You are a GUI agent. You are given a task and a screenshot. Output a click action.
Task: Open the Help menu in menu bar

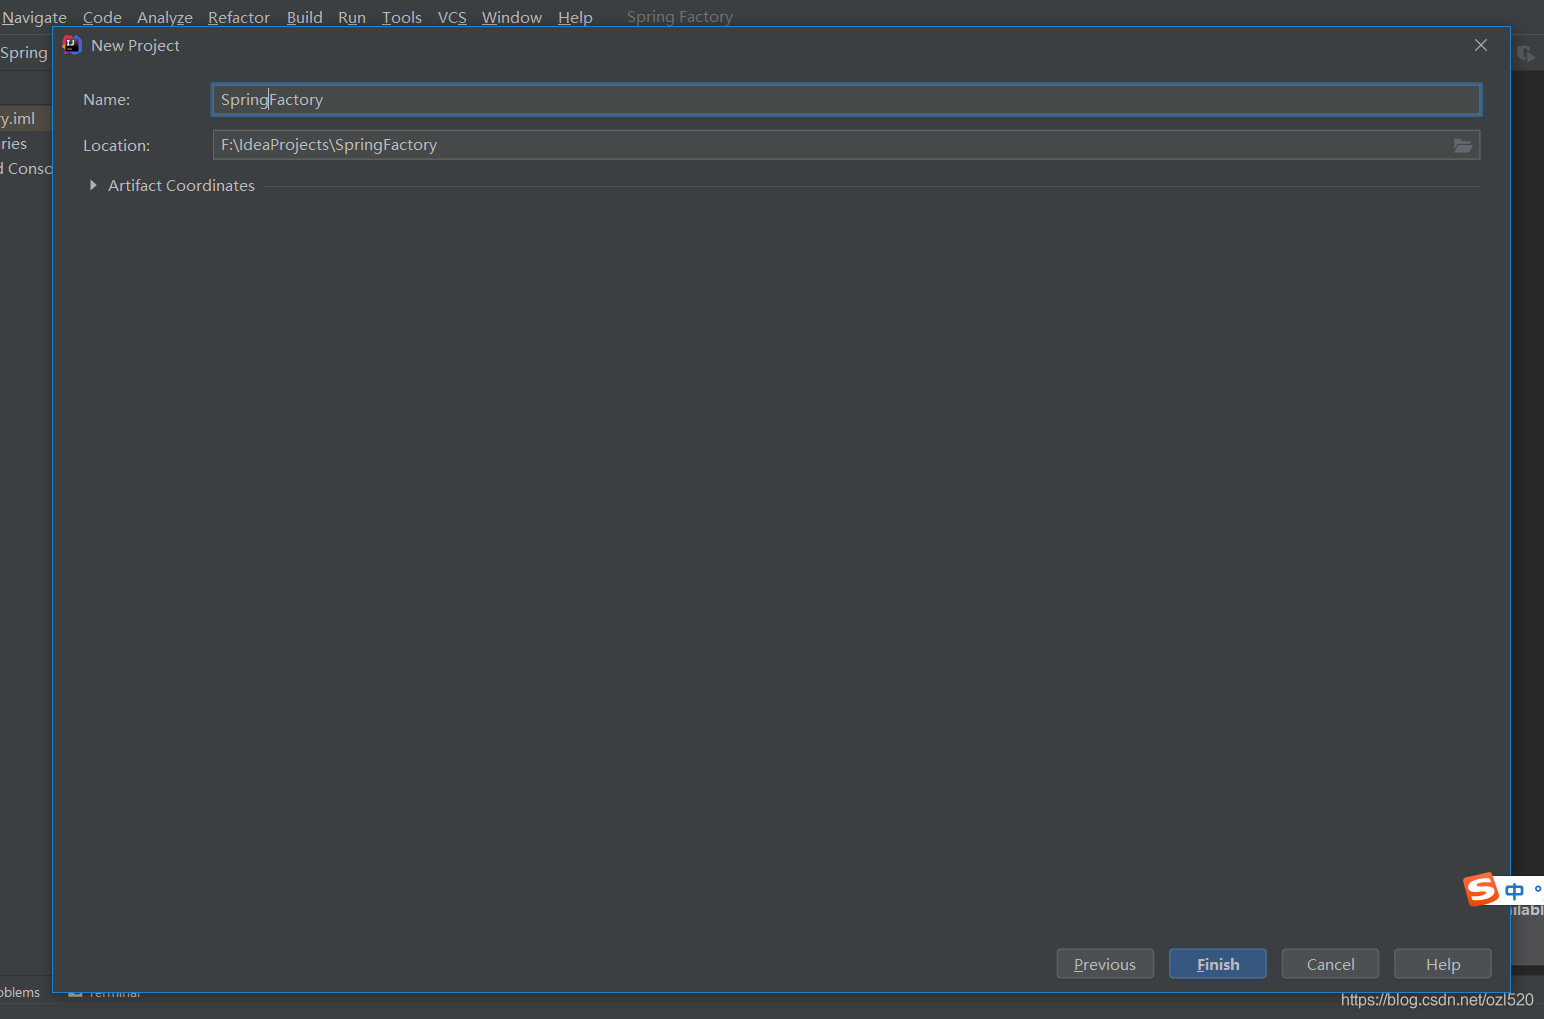coord(575,17)
